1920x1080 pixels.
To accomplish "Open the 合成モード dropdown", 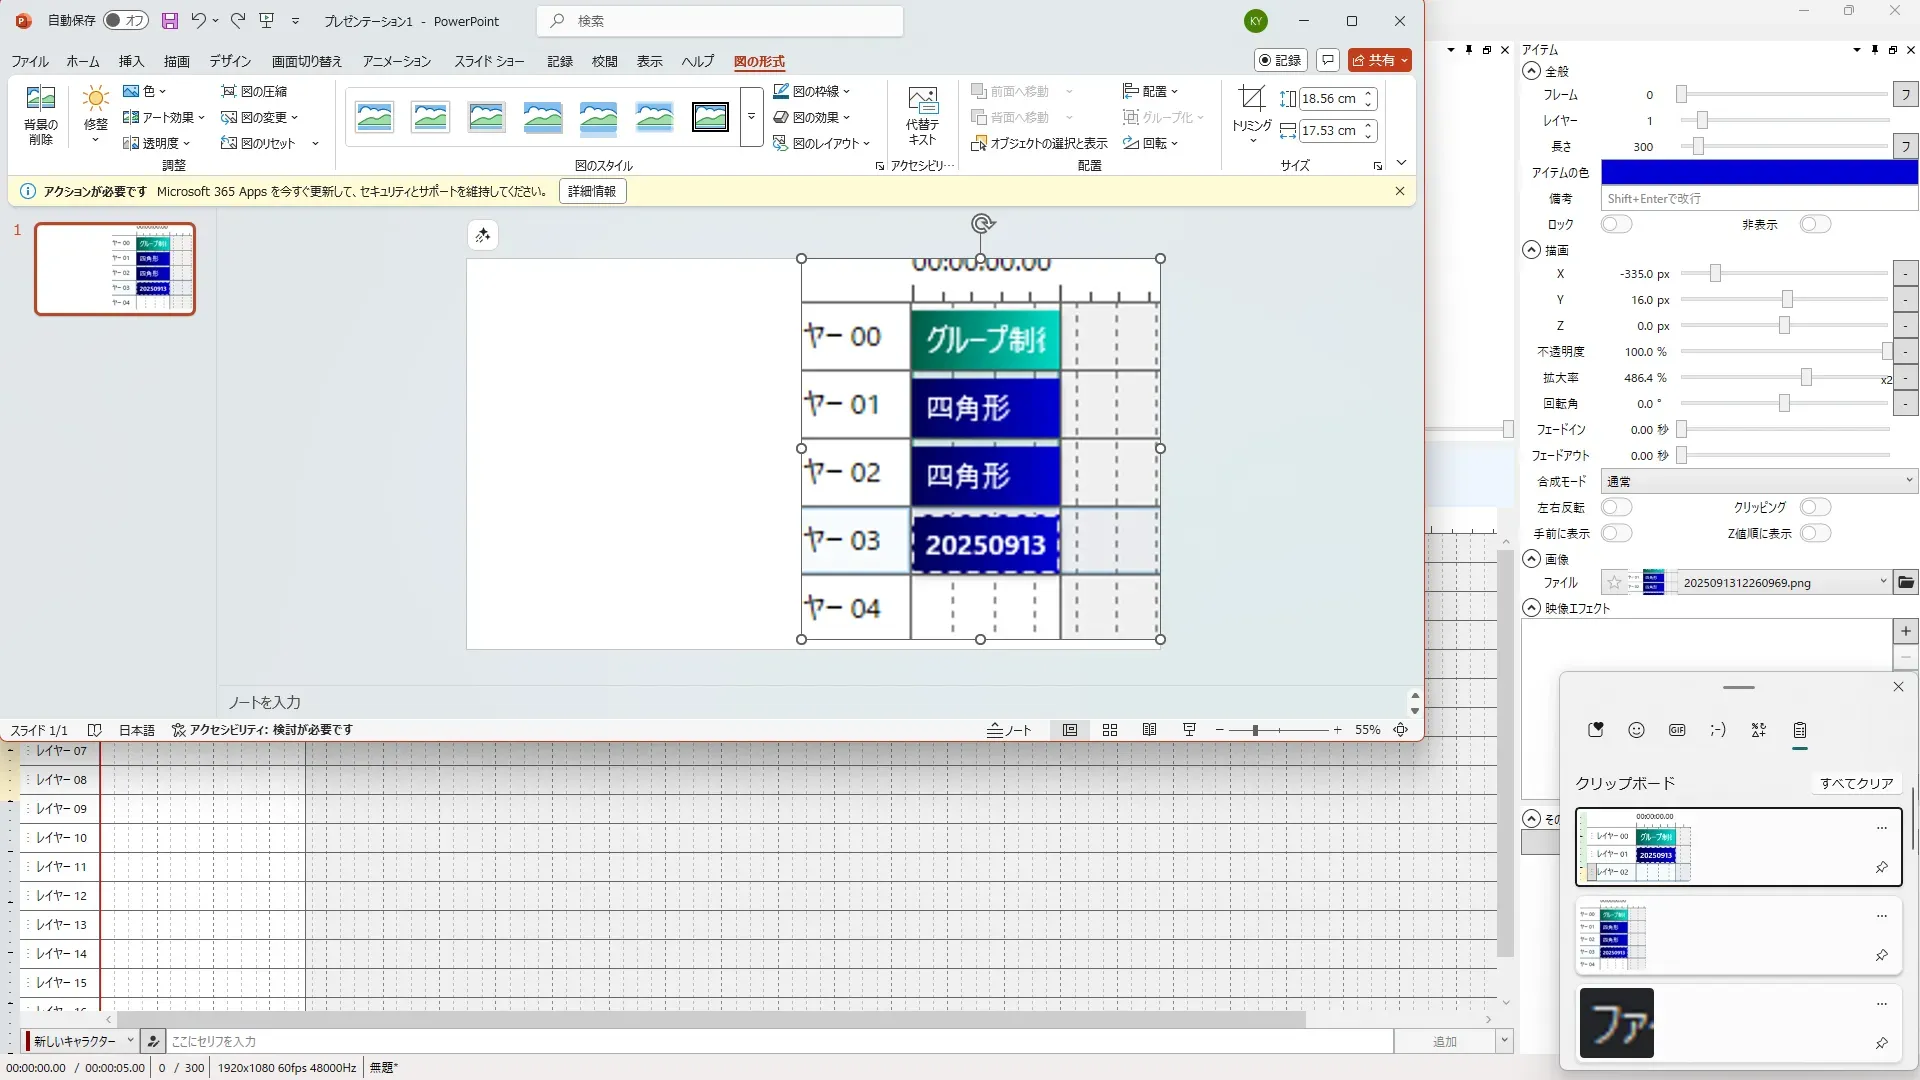I will point(1758,481).
